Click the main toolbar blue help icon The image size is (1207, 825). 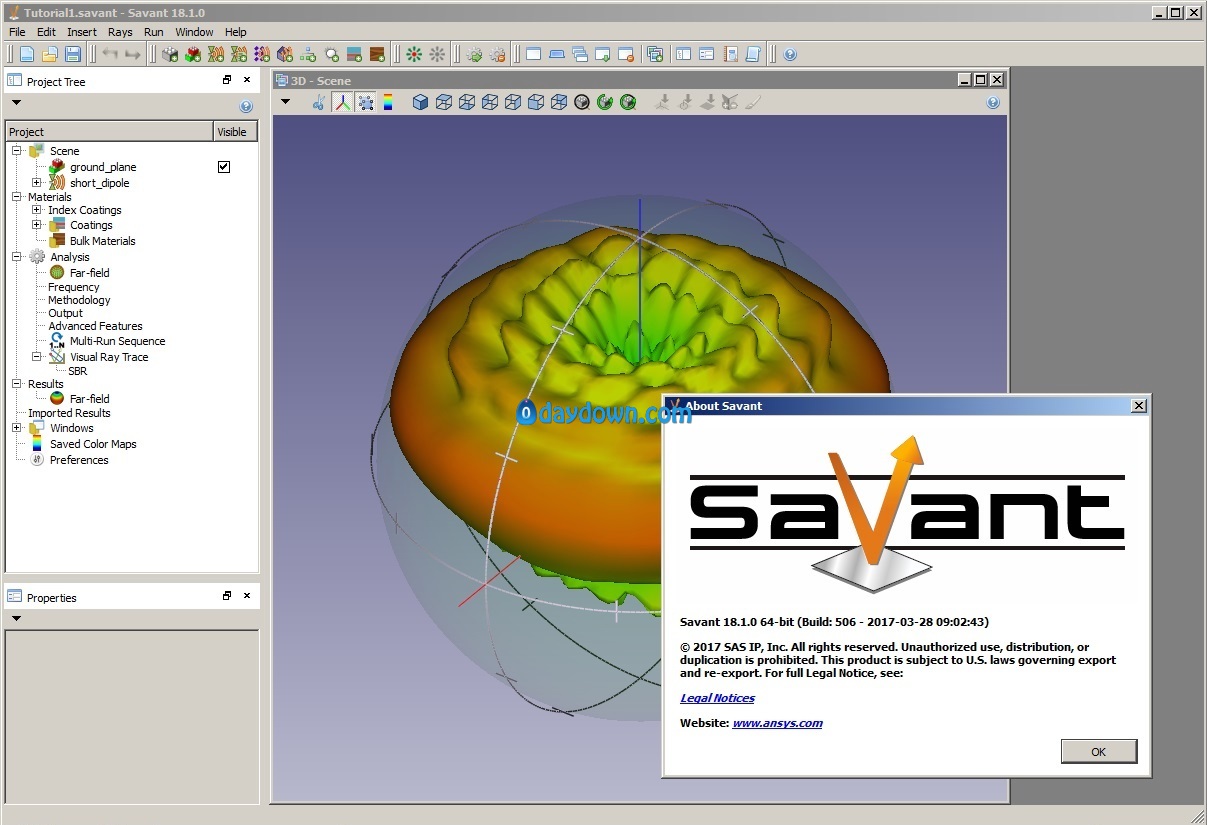(790, 55)
